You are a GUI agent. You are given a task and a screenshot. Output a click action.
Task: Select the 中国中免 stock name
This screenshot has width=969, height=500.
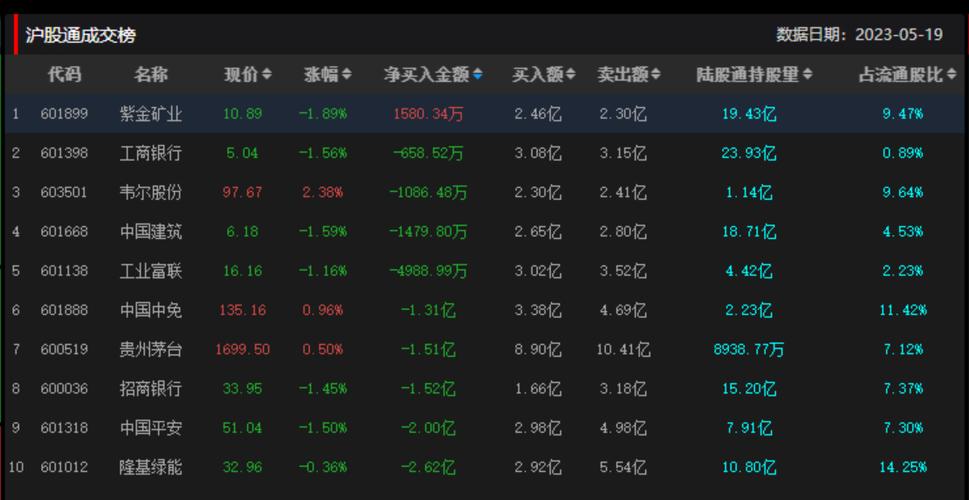[151, 310]
